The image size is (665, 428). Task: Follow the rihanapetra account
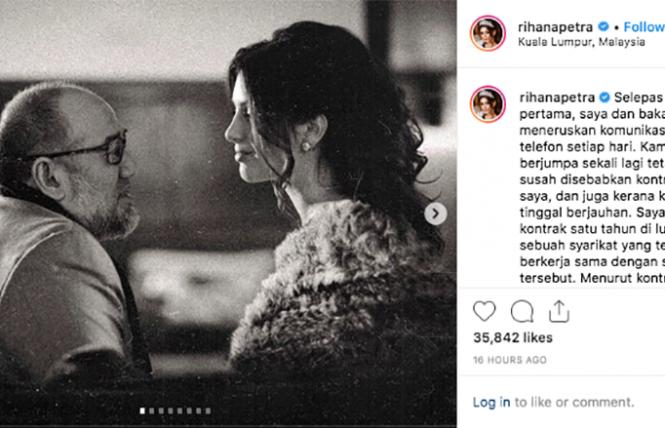point(641,26)
